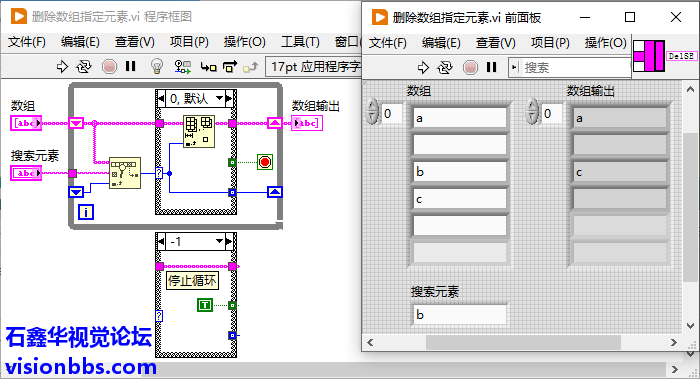Image resolution: width=700 pixels, height=379 pixels.
Task: Toggle the True boolean constant
Action: pyautogui.click(x=205, y=305)
